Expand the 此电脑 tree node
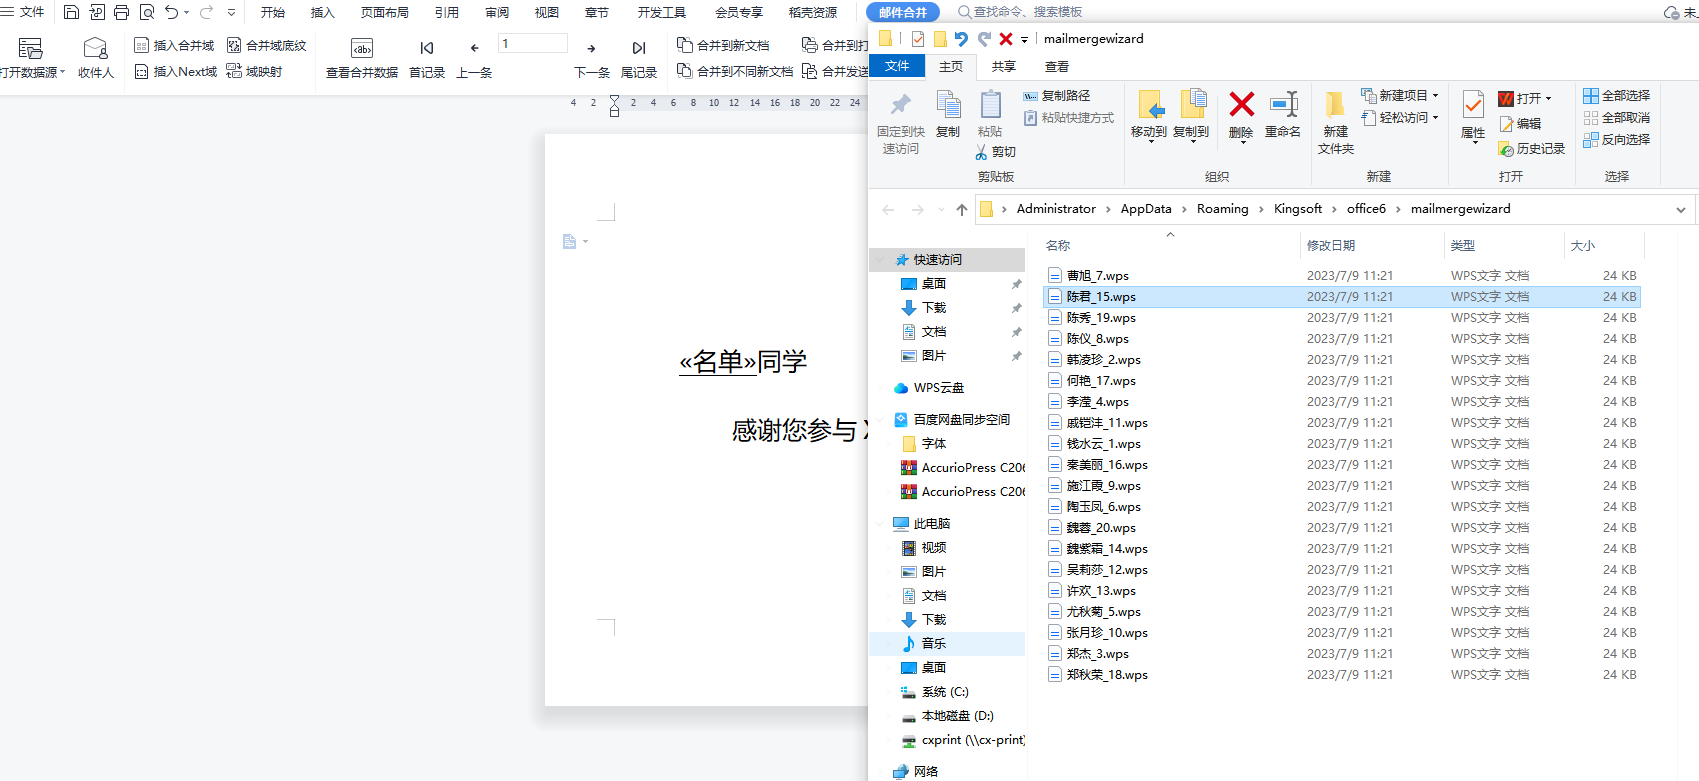 (x=881, y=524)
